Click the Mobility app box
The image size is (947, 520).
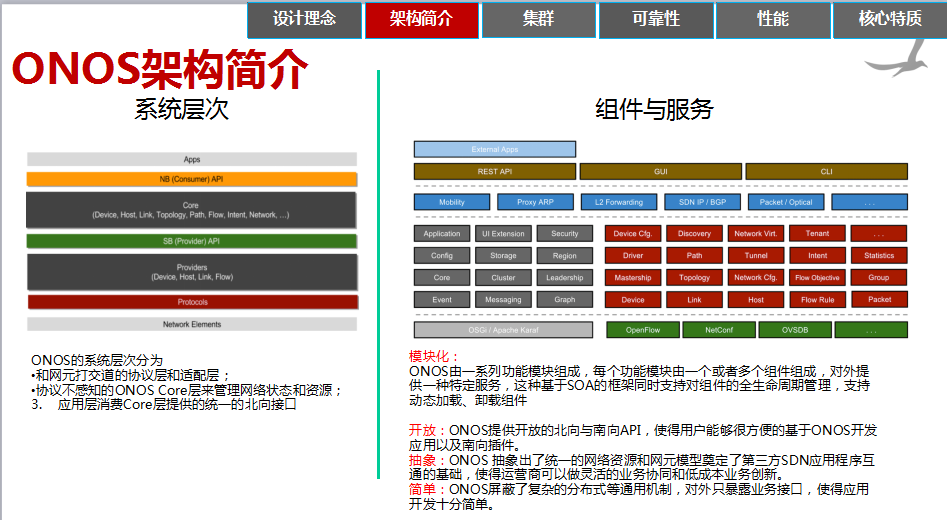pos(452,202)
